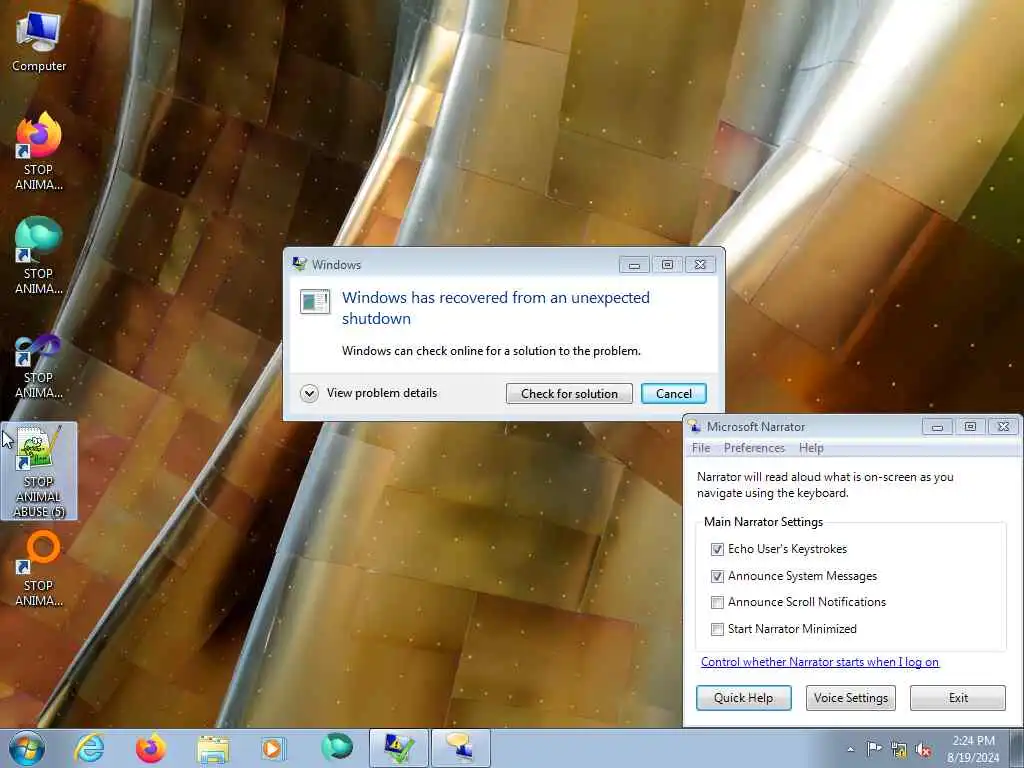Open Windows Explorer folder in taskbar

click(x=213, y=748)
